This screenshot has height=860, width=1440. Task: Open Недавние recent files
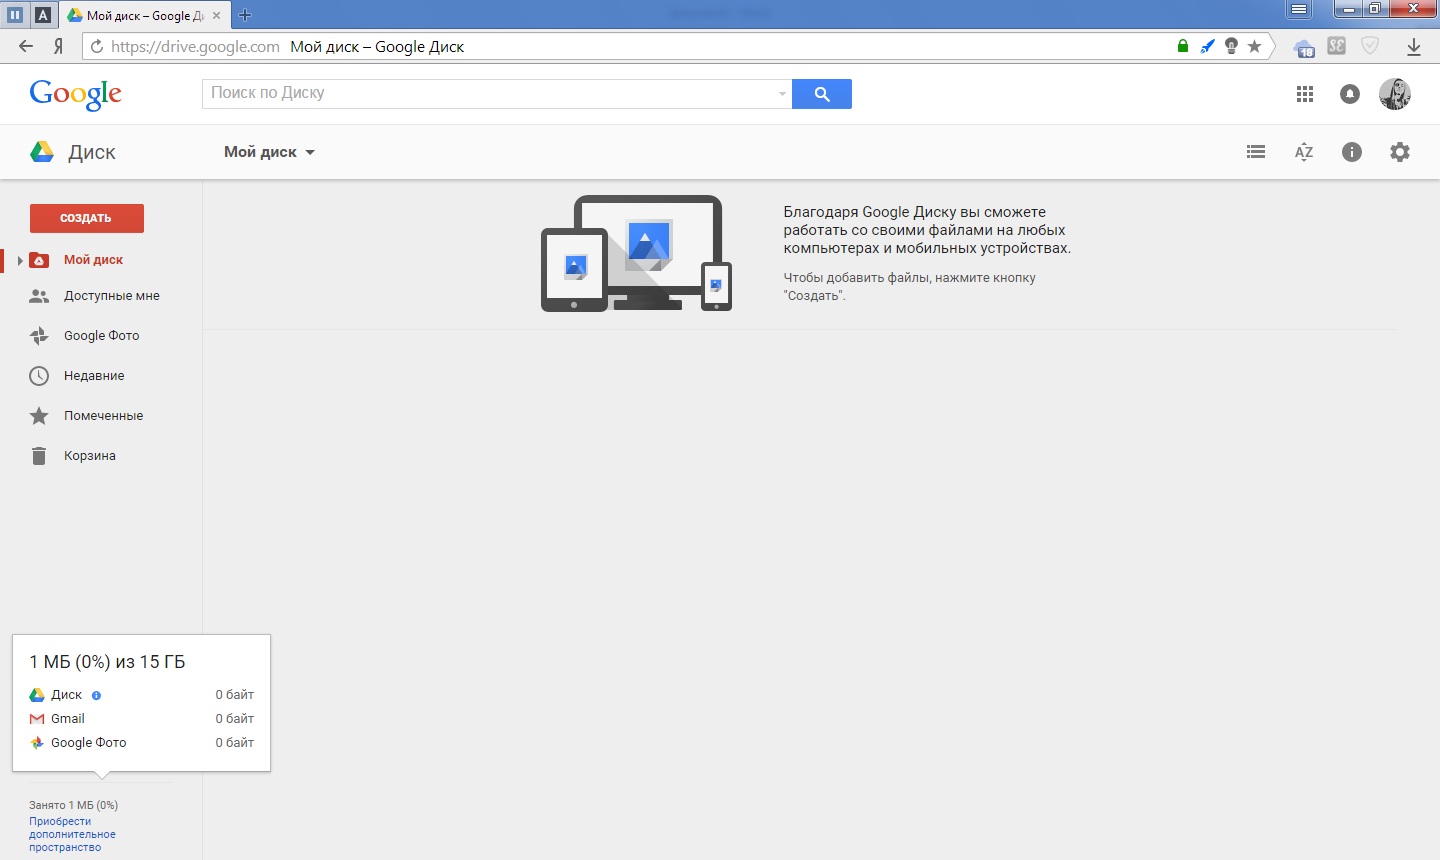(x=94, y=376)
